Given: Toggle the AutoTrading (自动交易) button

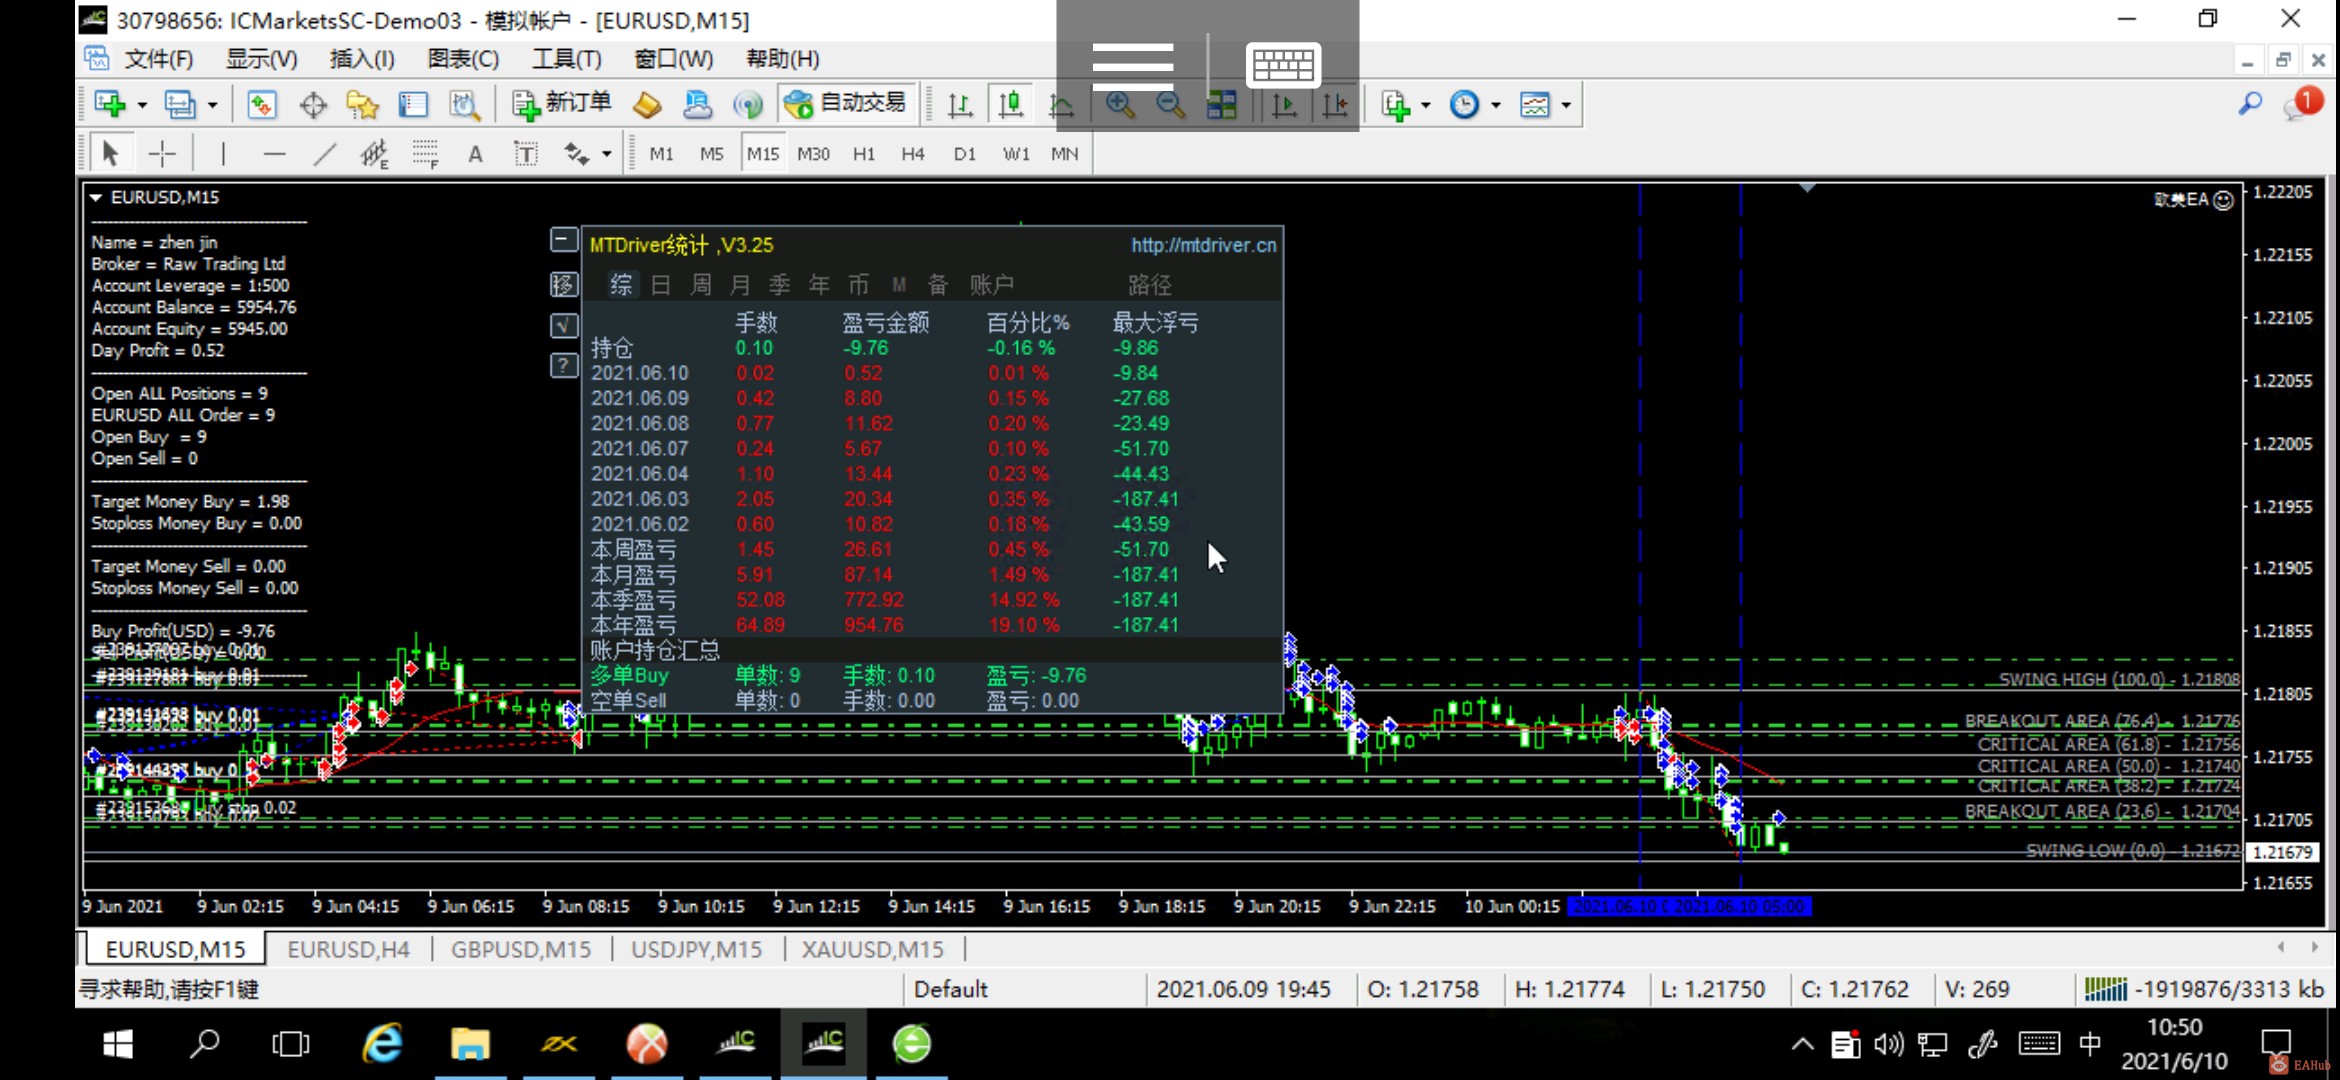Looking at the screenshot, I should (x=846, y=103).
